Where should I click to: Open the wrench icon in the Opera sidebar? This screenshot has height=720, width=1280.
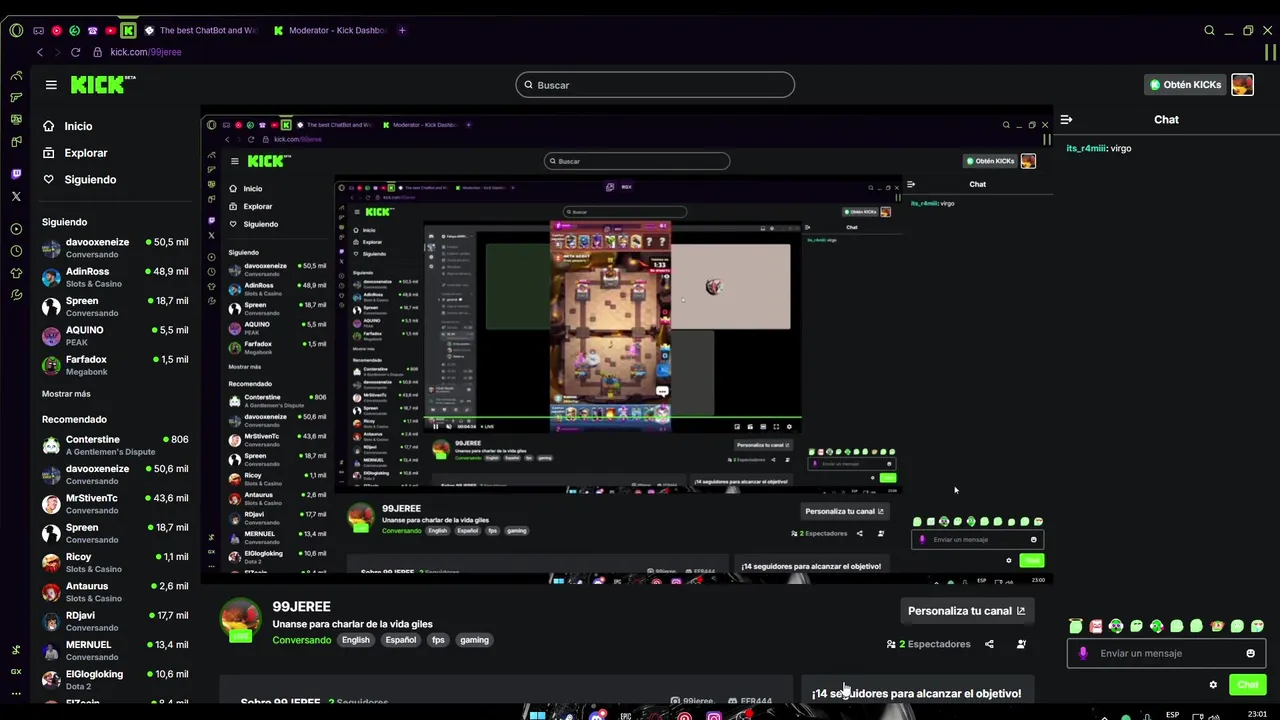pos(16,295)
